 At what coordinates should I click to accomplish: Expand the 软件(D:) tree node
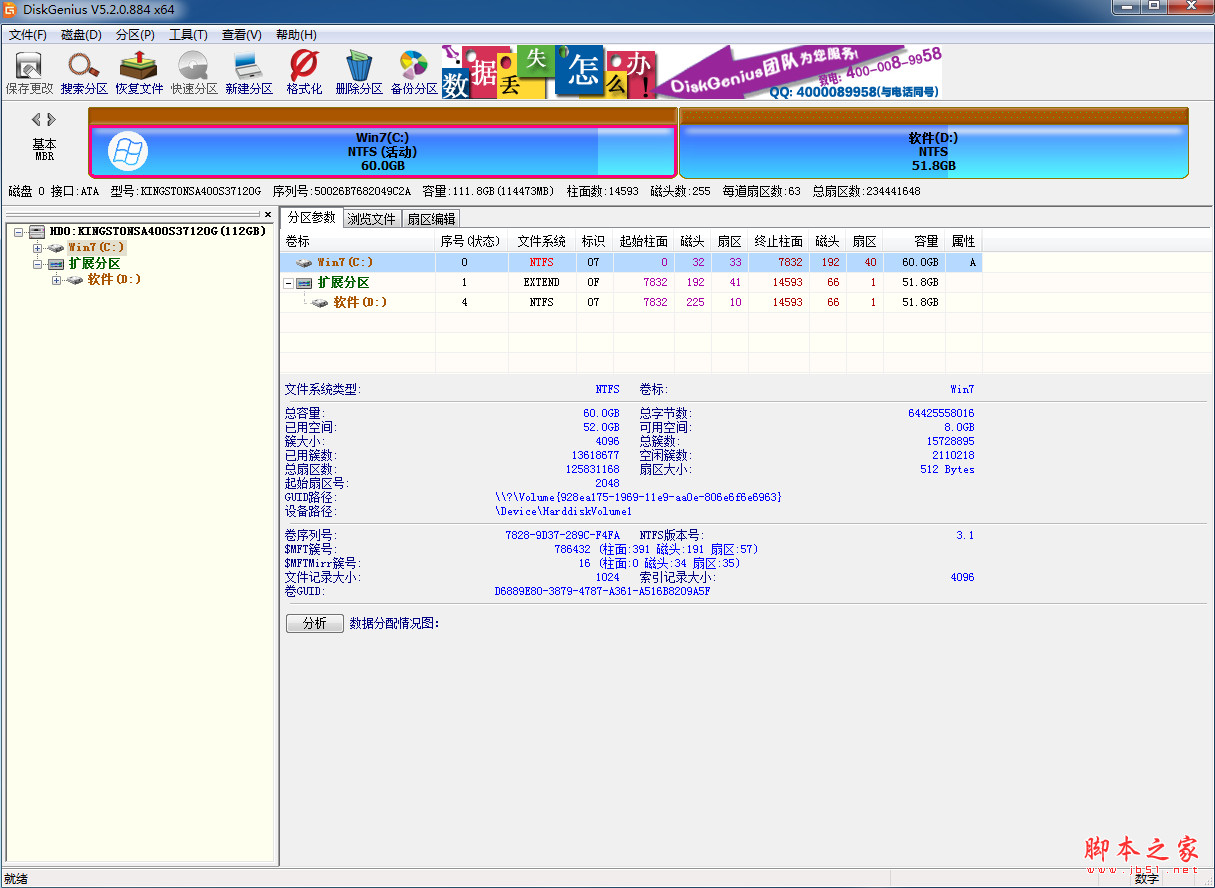[57, 280]
